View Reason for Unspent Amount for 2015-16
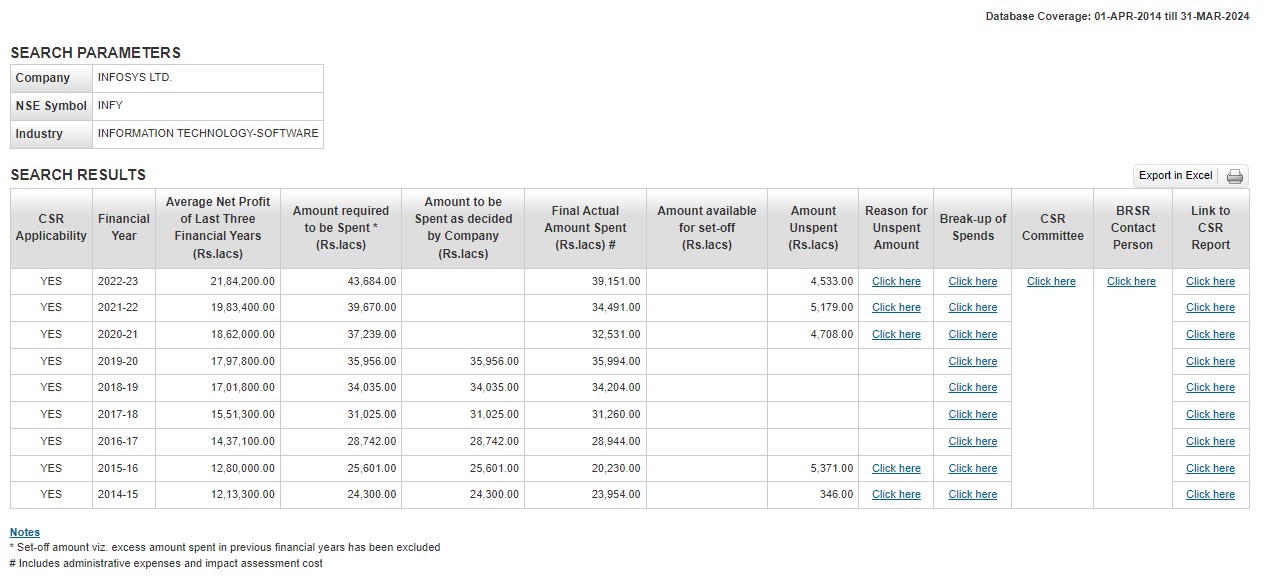This screenshot has width=1264, height=586. point(896,469)
